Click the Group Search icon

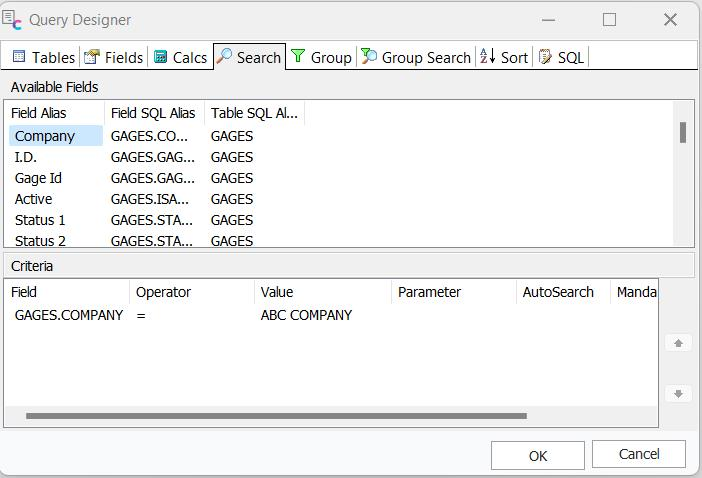369,57
